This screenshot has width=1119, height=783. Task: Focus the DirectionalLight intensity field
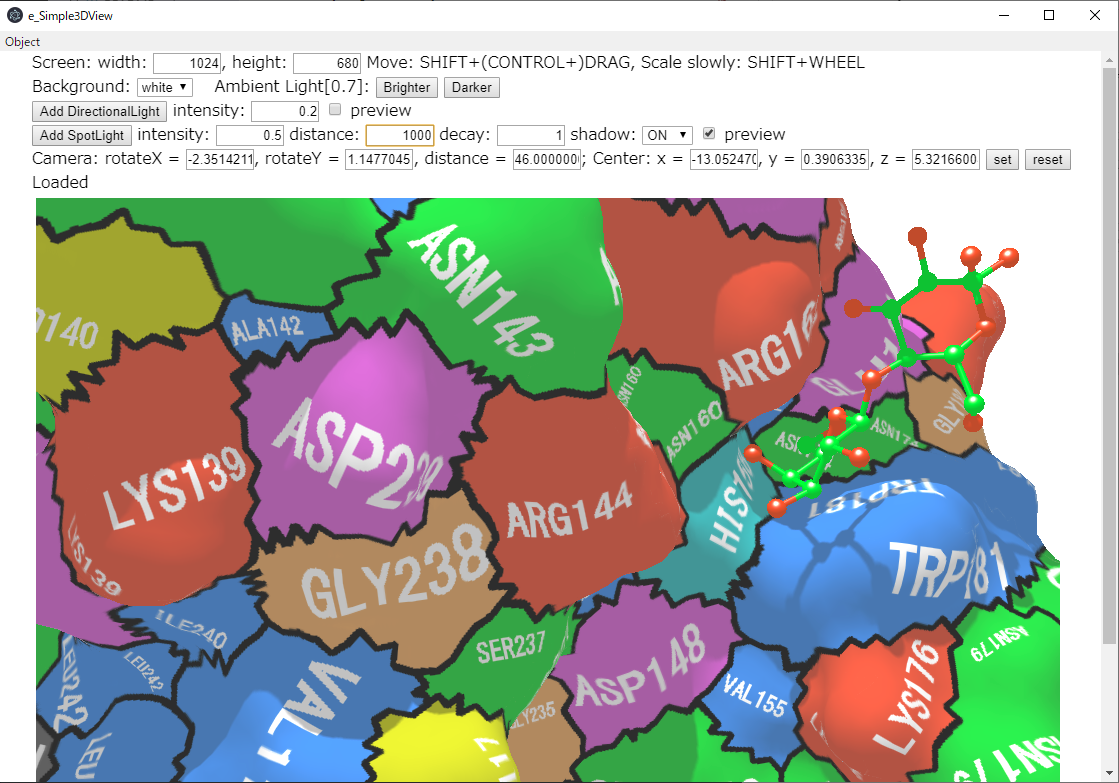tap(285, 111)
